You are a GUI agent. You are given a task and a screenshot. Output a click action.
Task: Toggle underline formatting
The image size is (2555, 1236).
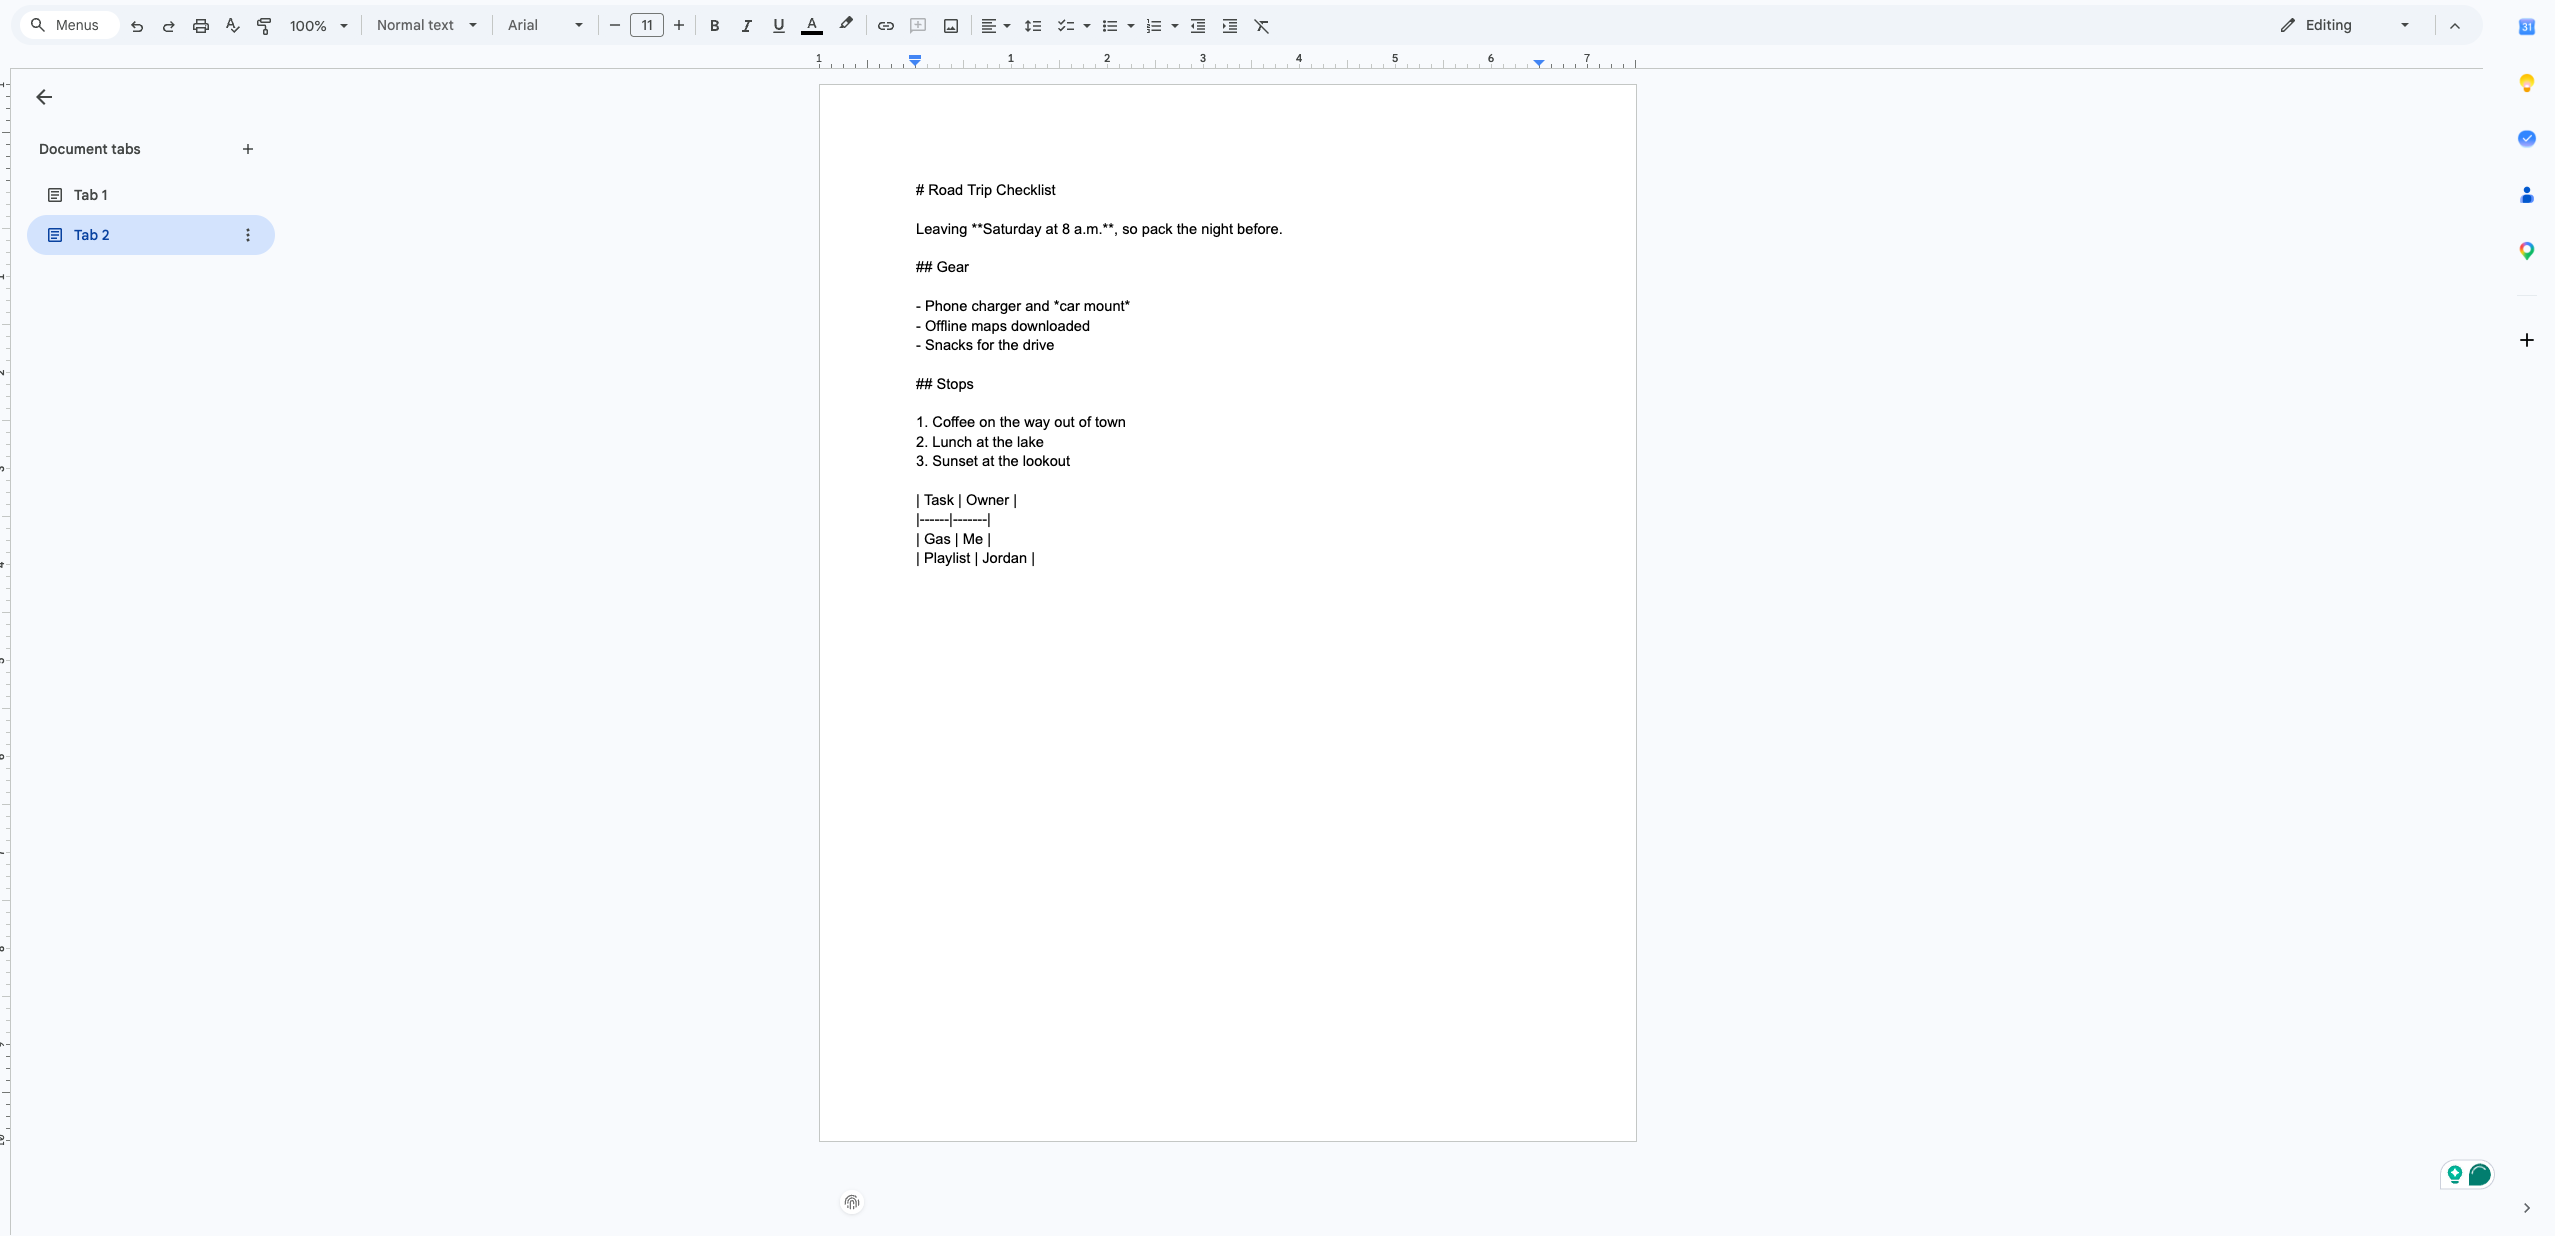click(778, 26)
